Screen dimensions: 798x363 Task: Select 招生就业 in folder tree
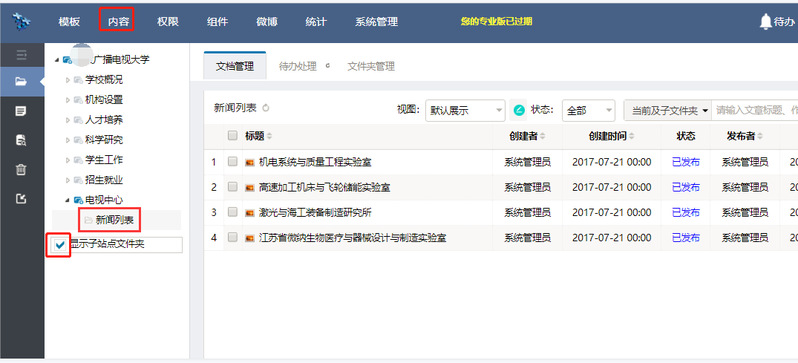(x=104, y=180)
